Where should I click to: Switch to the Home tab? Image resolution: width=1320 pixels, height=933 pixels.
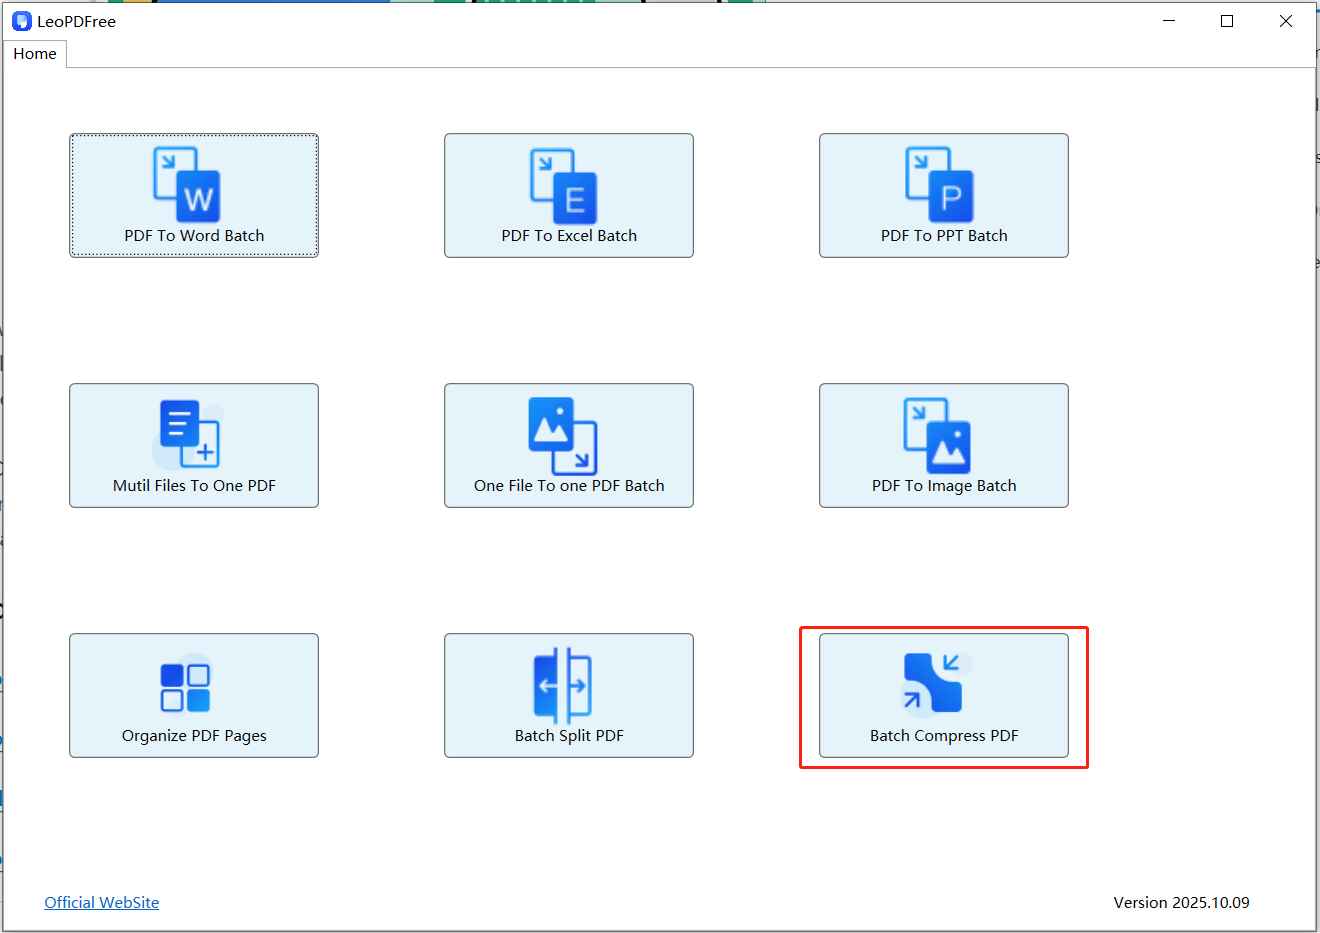35,53
